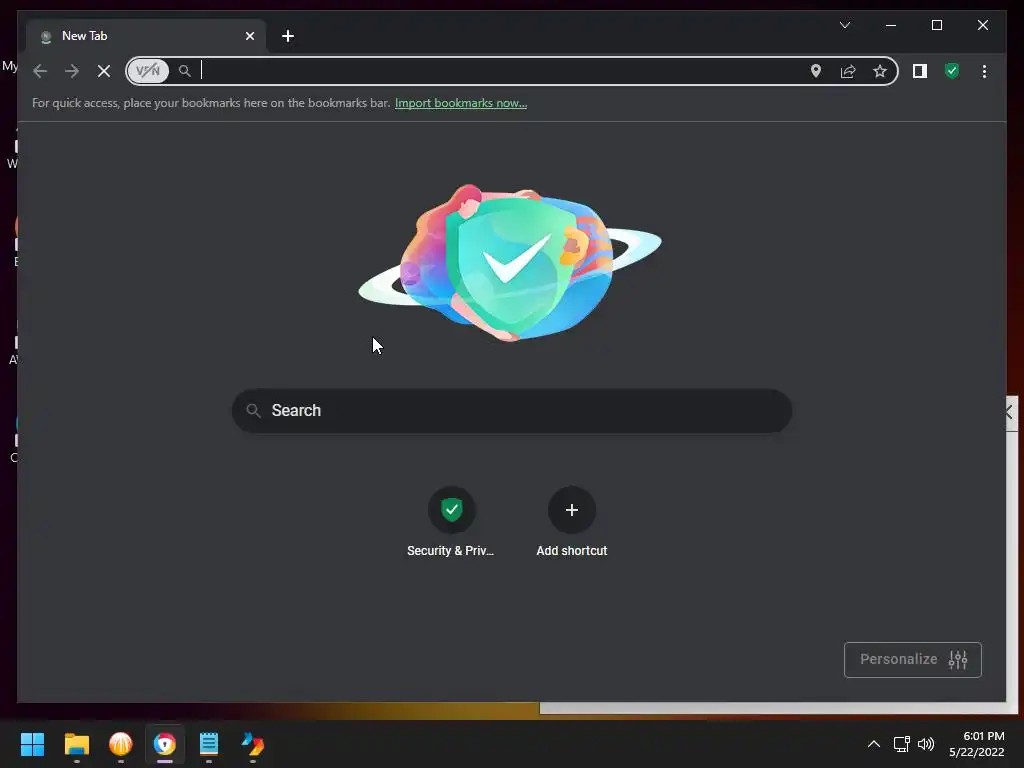1024x768 pixels.
Task: Click the search magnifier icon in address bar
Action: tap(185, 71)
